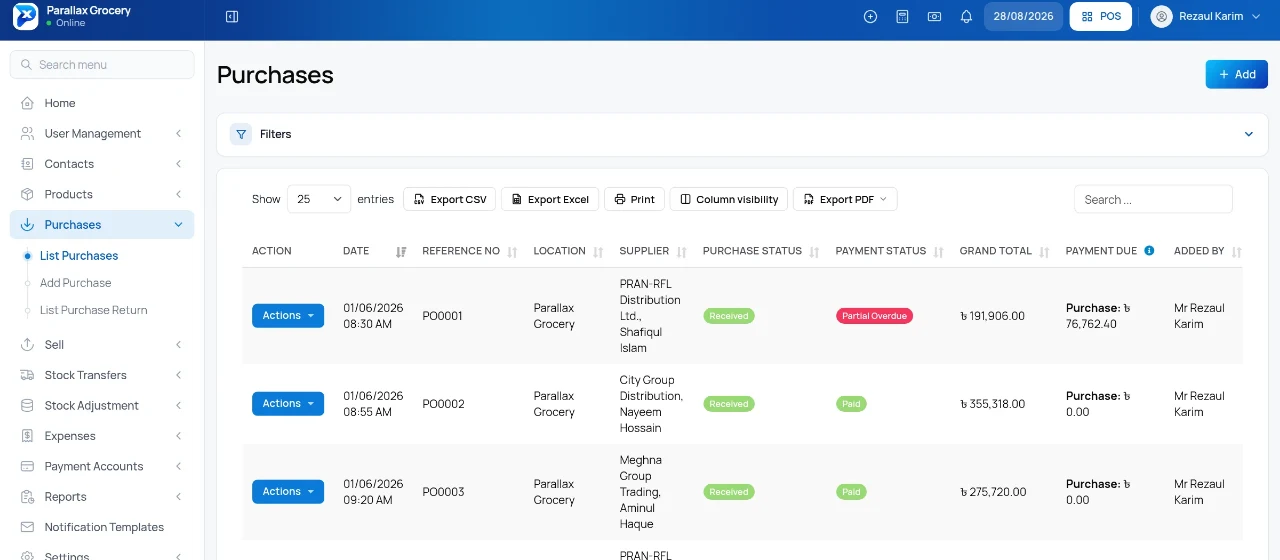Open the calculator icon in the header
The height and width of the screenshot is (560, 1280).
click(x=902, y=17)
